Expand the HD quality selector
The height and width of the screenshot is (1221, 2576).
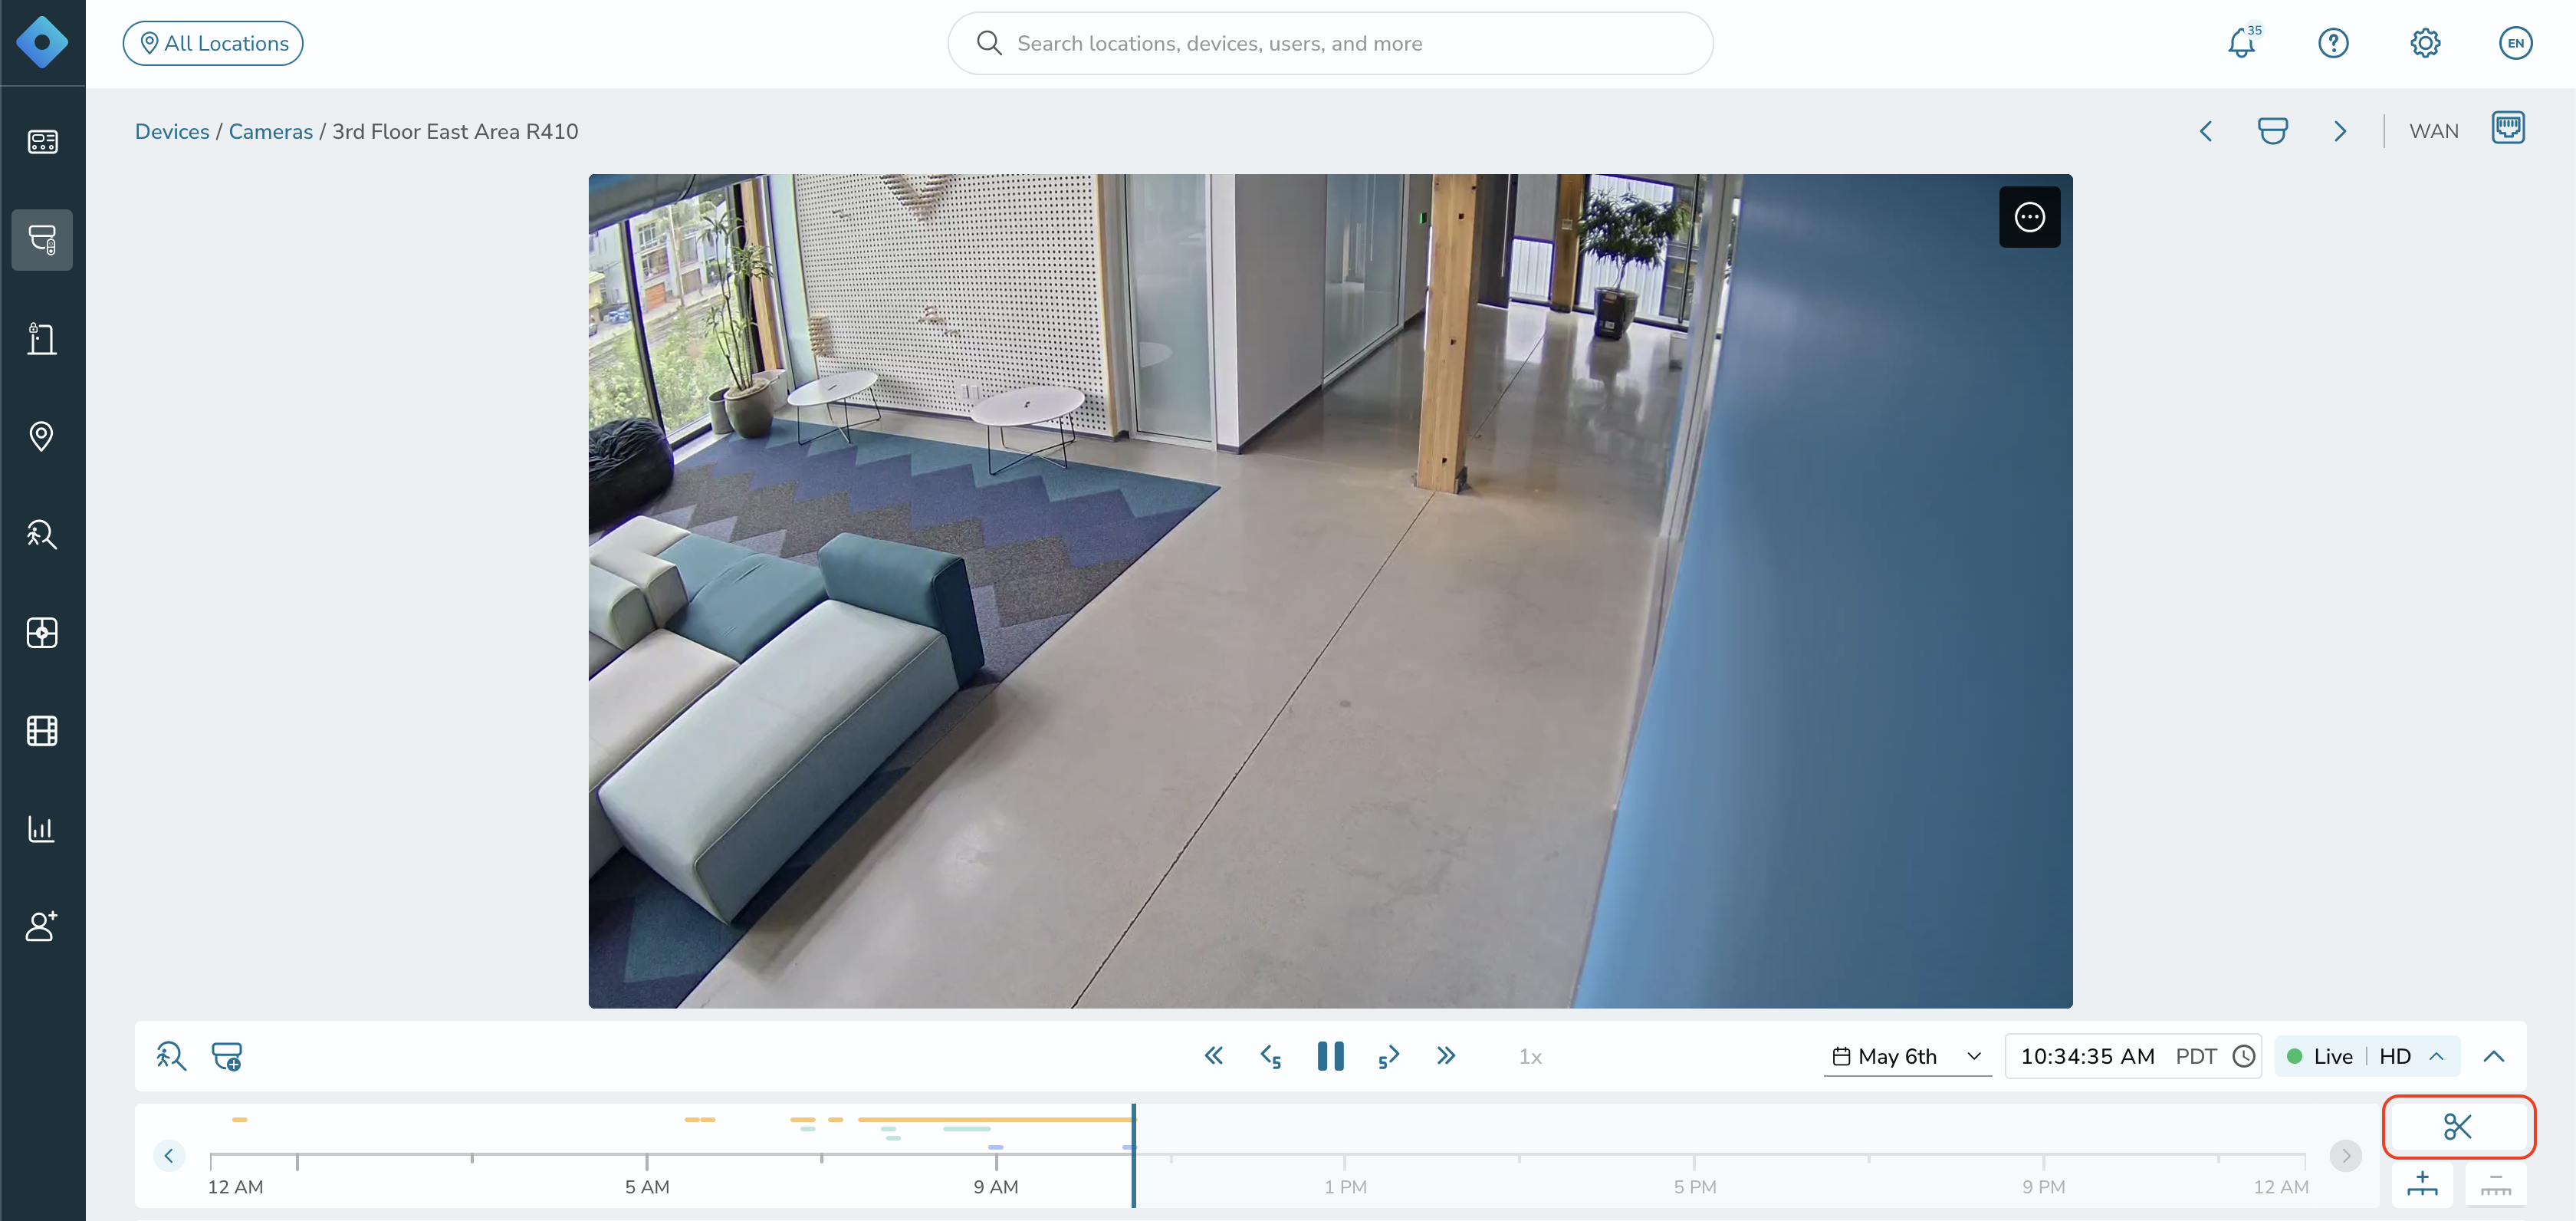coord(2410,1056)
